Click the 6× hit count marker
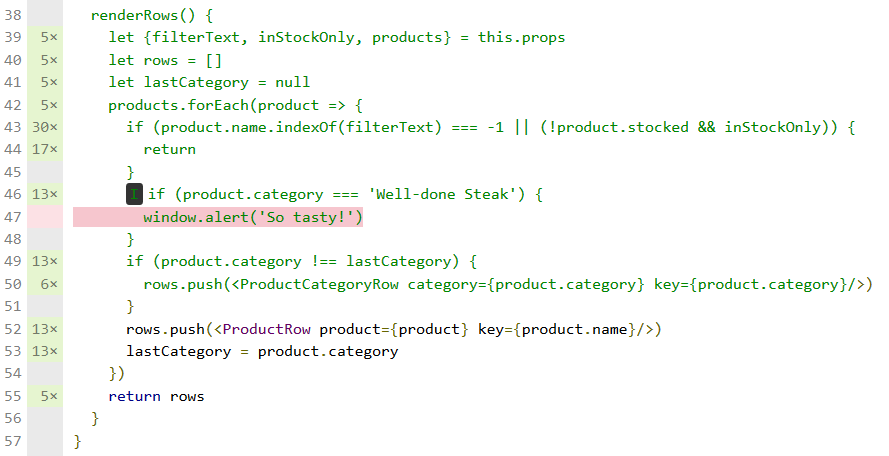889x456 pixels. pos(50,284)
